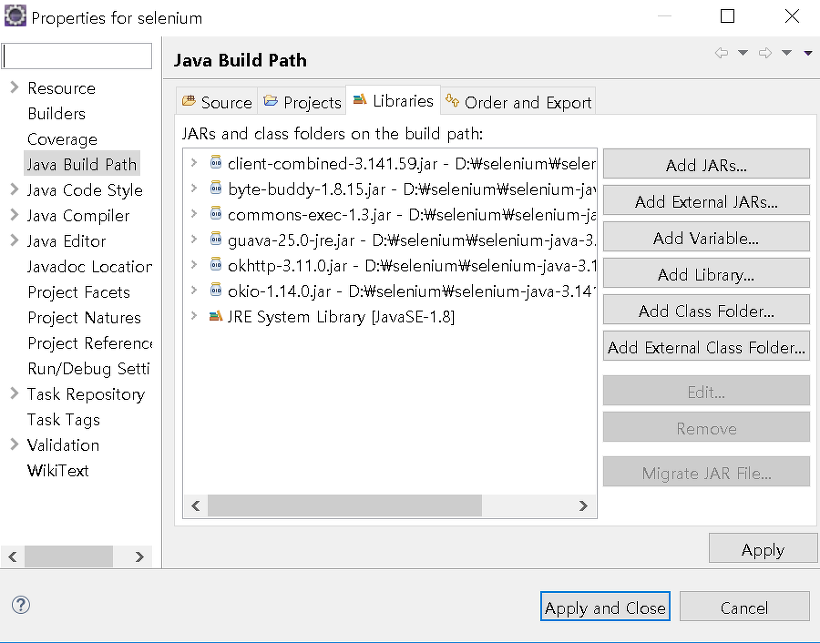Select the Libraries tab
The height and width of the screenshot is (643, 820).
(x=393, y=100)
